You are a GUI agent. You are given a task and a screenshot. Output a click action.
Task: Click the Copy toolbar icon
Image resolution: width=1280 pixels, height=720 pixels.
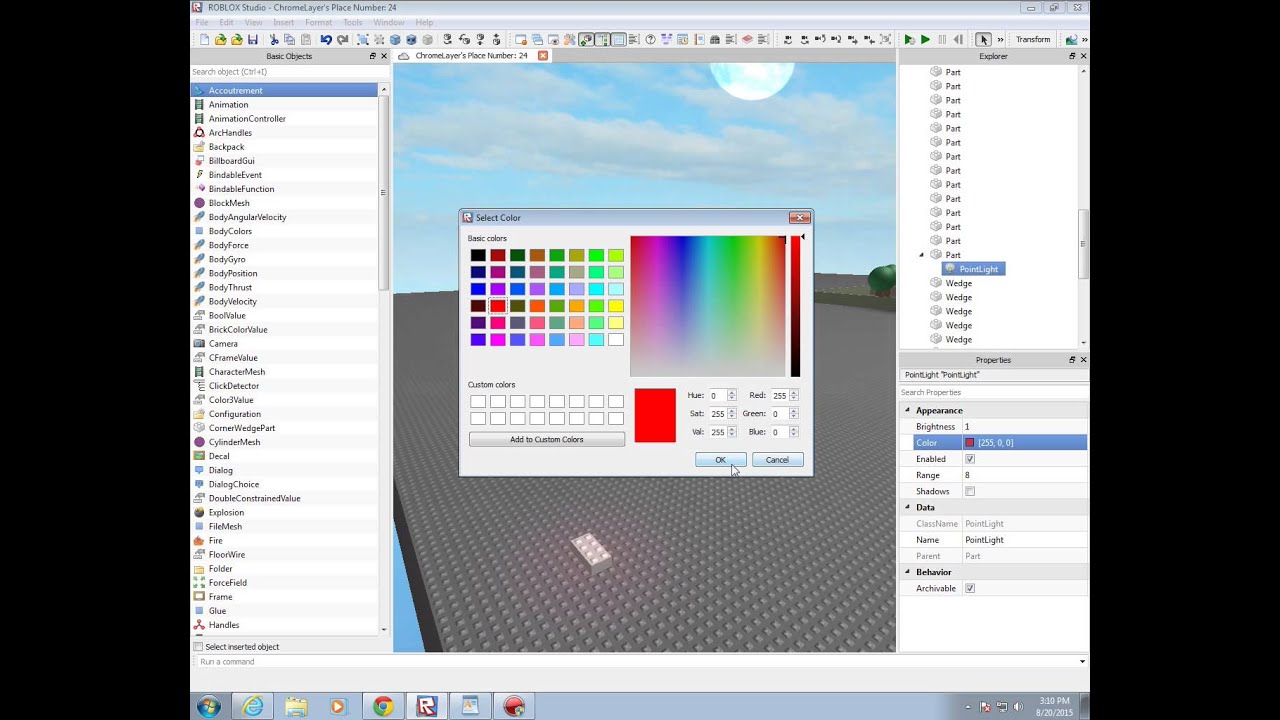[290, 40]
